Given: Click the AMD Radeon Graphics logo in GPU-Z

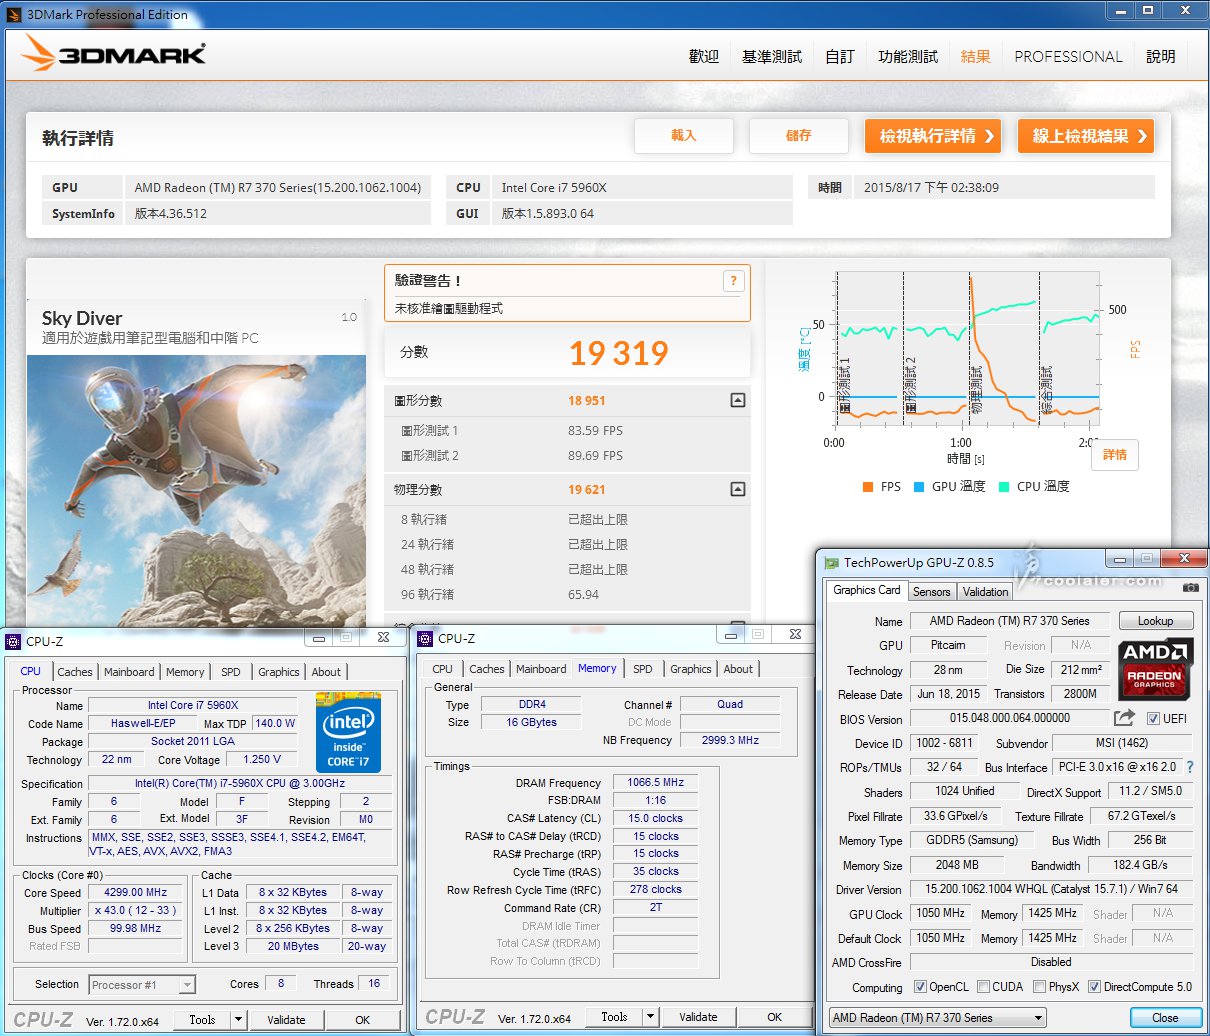Looking at the screenshot, I should pyautogui.click(x=1155, y=668).
